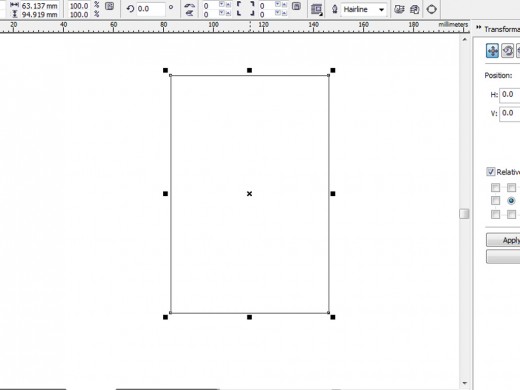Click the Convert to Curves icon
This screenshot has width=520, height=390.
[x=431, y=9]
